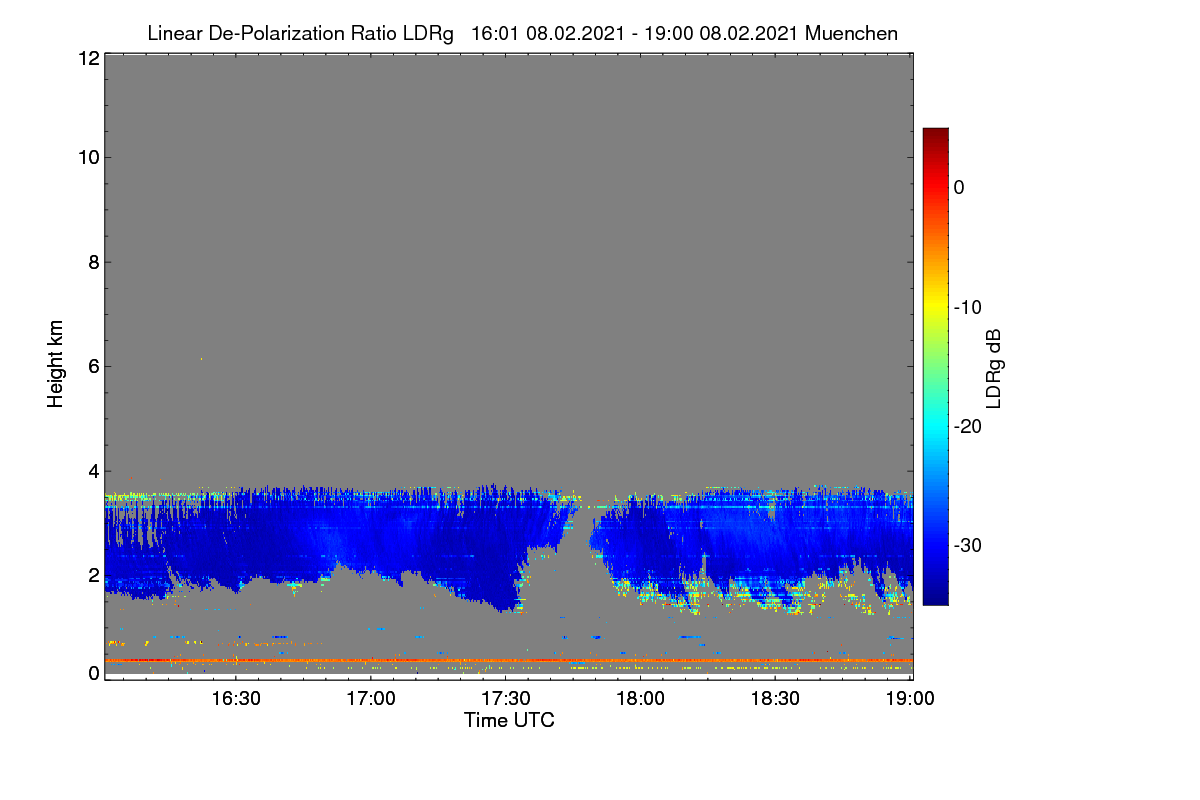The image size is (1200, 800).
Task: Click the 19:00 time axis label
Action: (909, 698)
